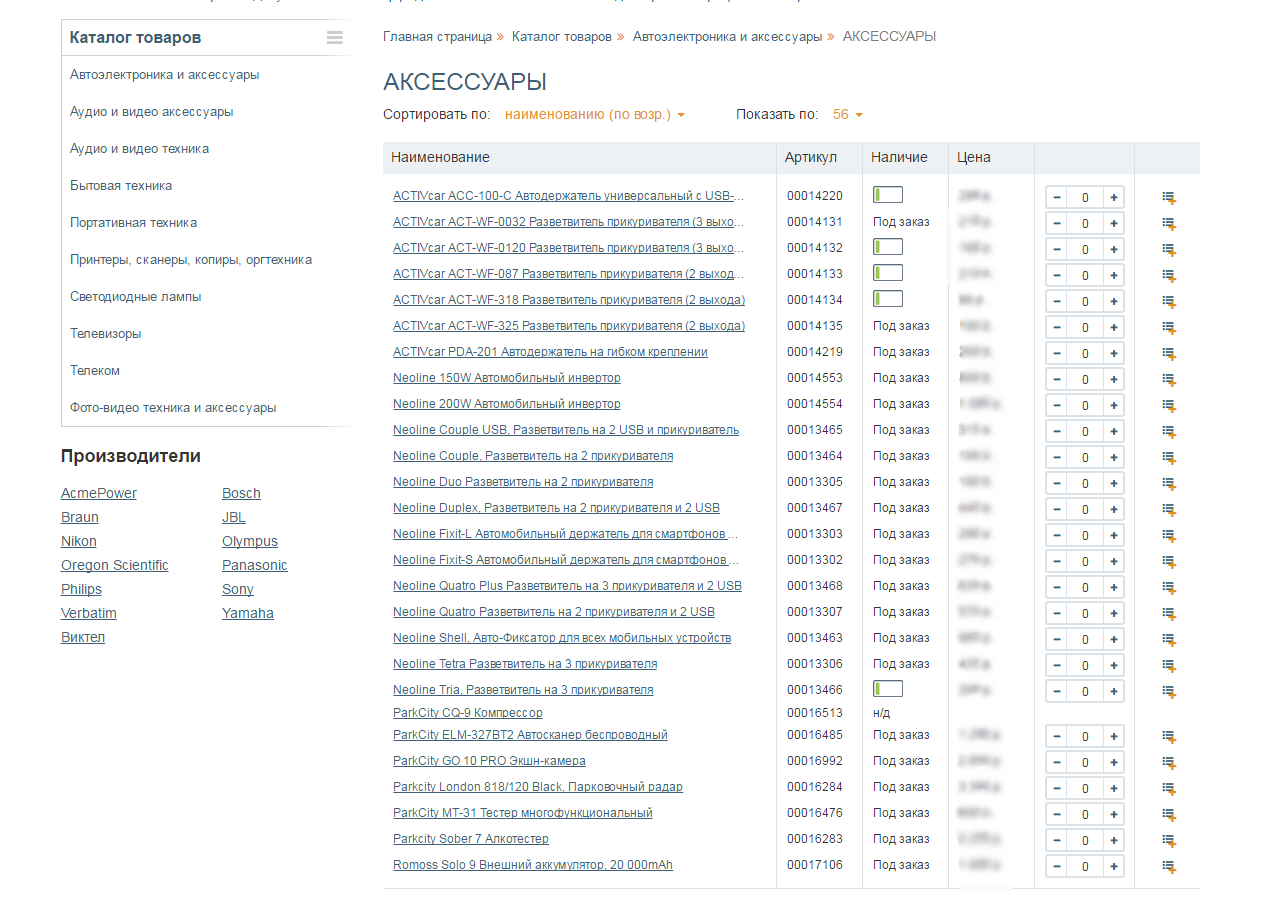Increase quantity for Neoline 150W inverter
This screenshot has height=898, width=1265.
[x=1113, y=379]
